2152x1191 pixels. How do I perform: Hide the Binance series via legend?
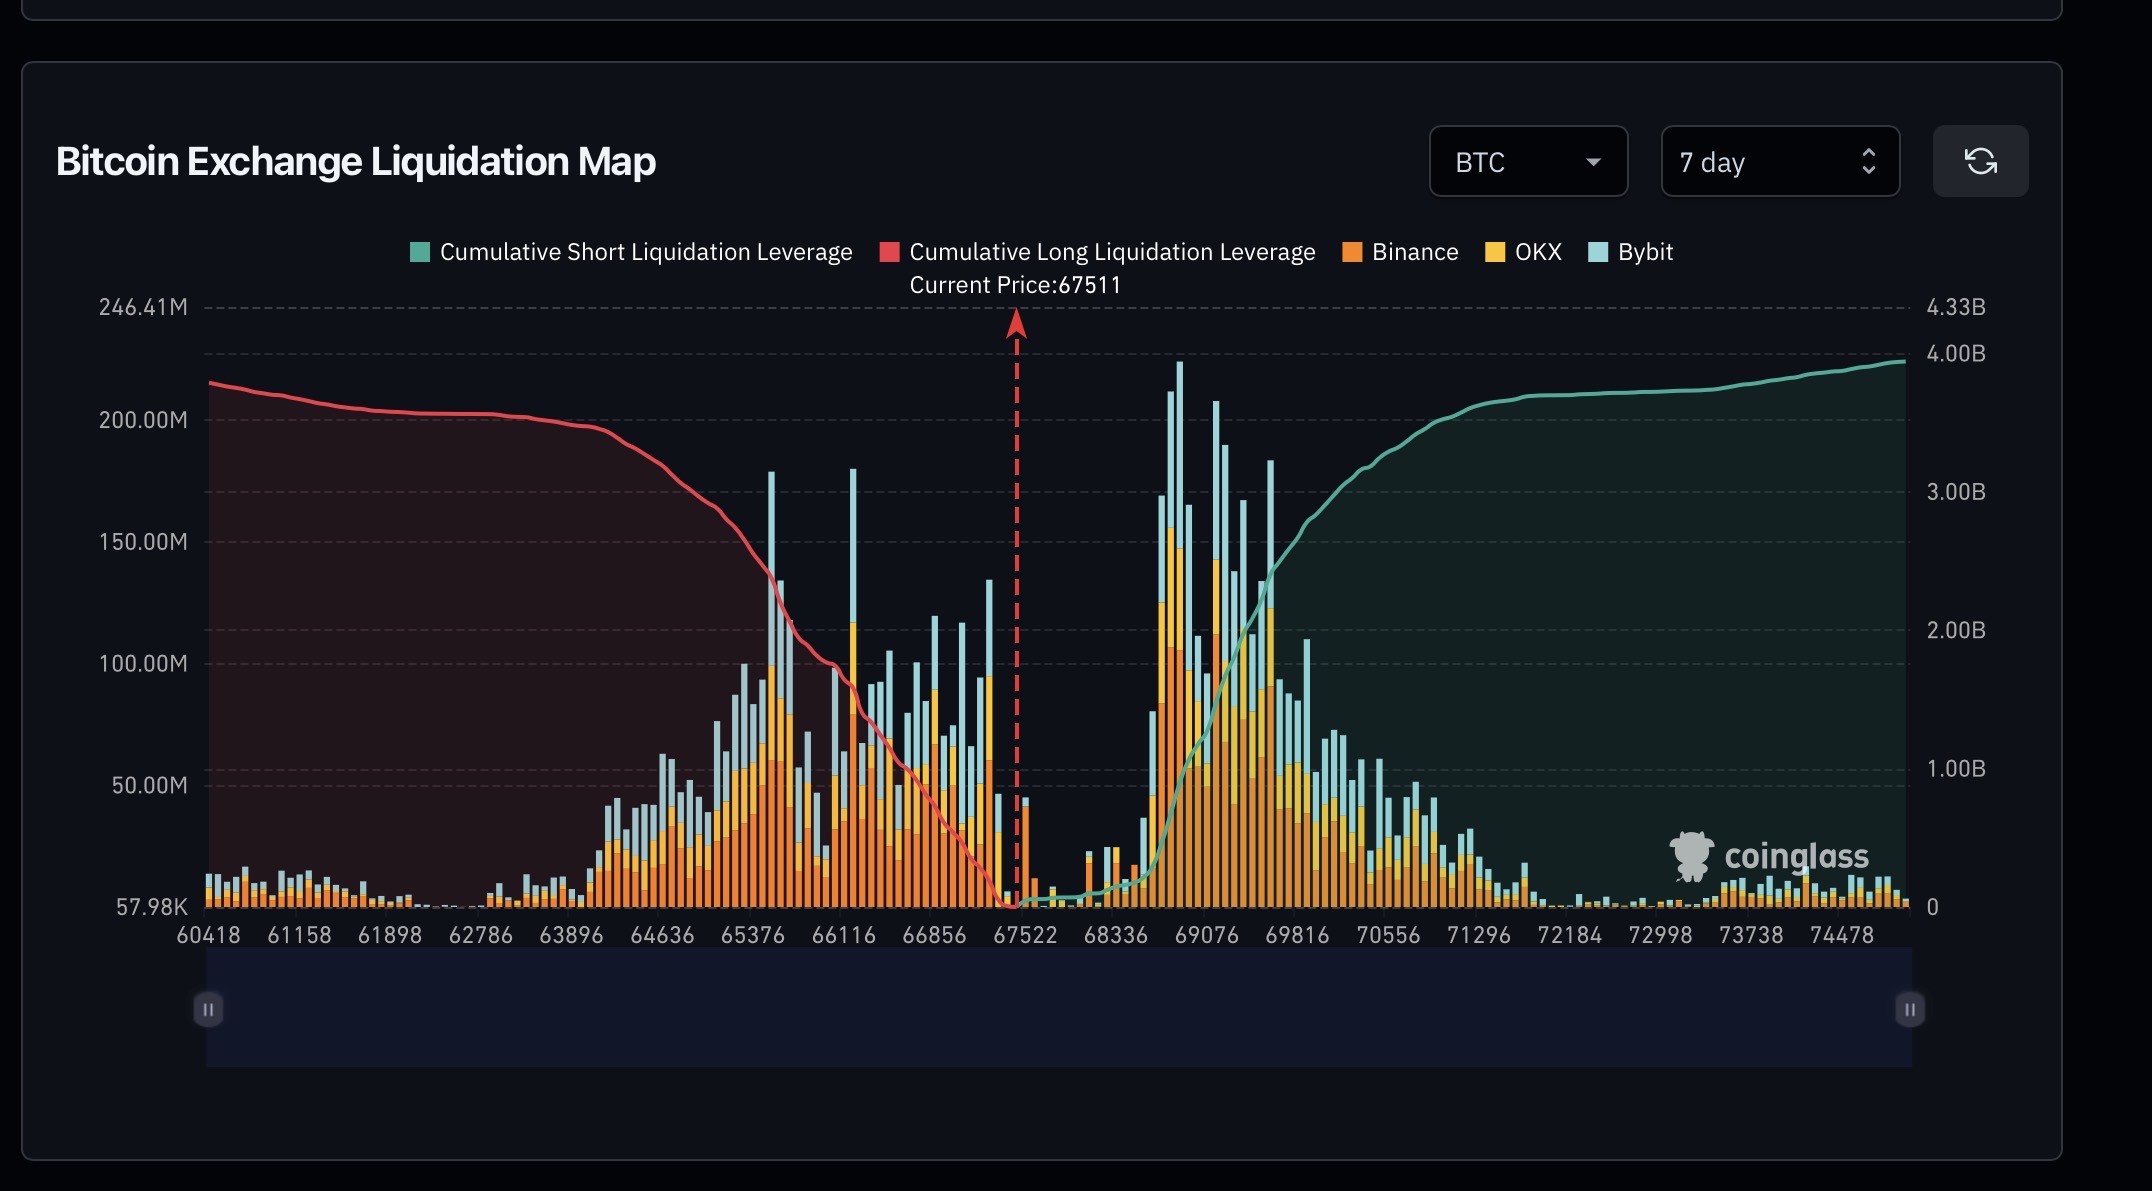tap(1414, 252)
